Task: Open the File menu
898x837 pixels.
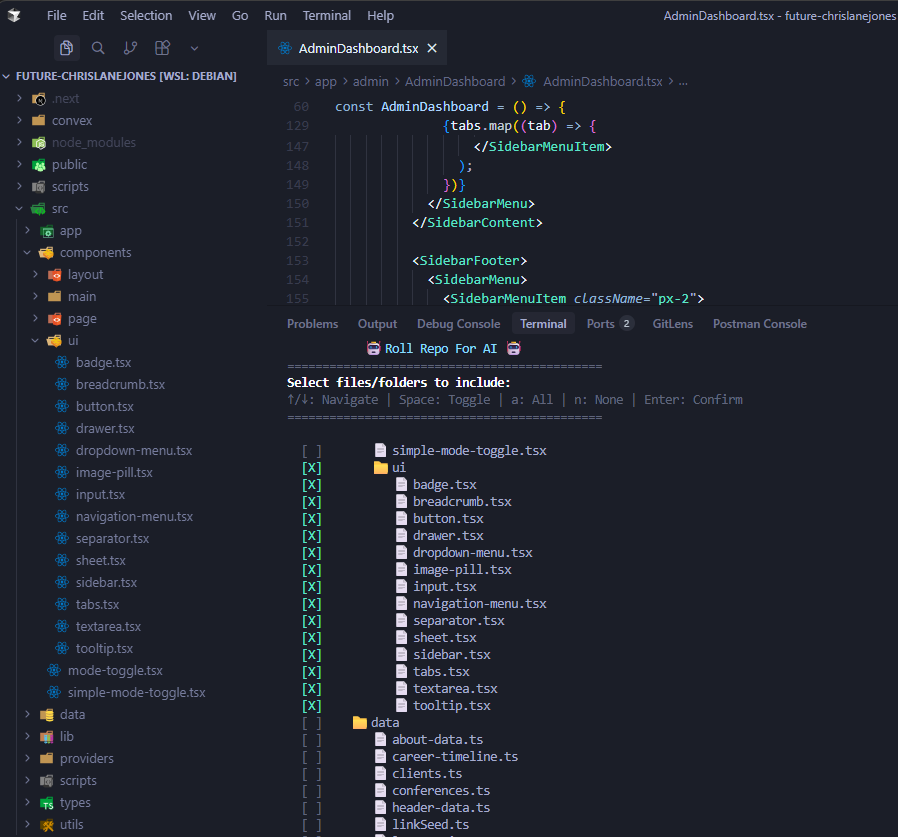Action: (x=57, y=15)
